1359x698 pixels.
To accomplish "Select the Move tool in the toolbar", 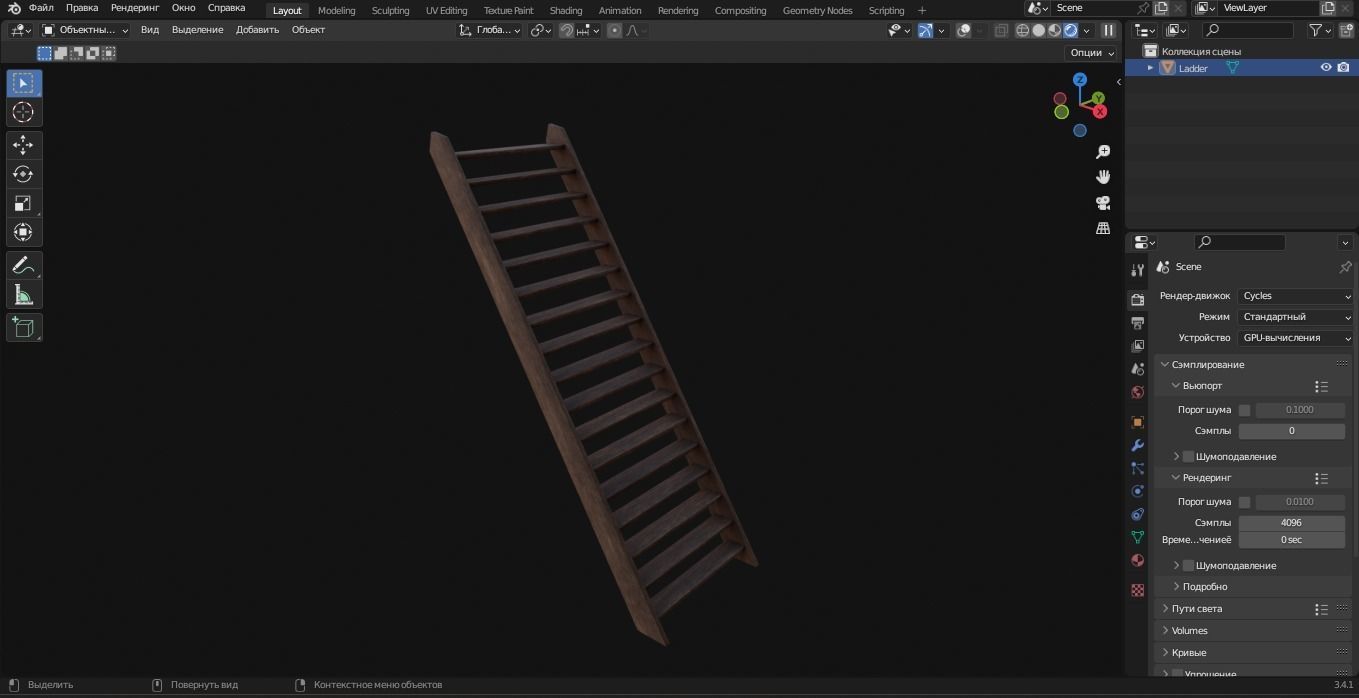I will (x=22, y=144).
